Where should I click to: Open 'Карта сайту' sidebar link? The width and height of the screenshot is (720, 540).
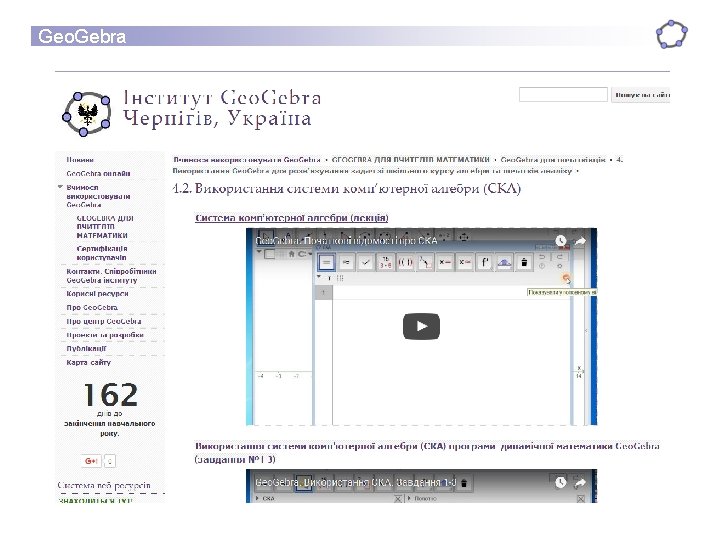pos(89,362)
